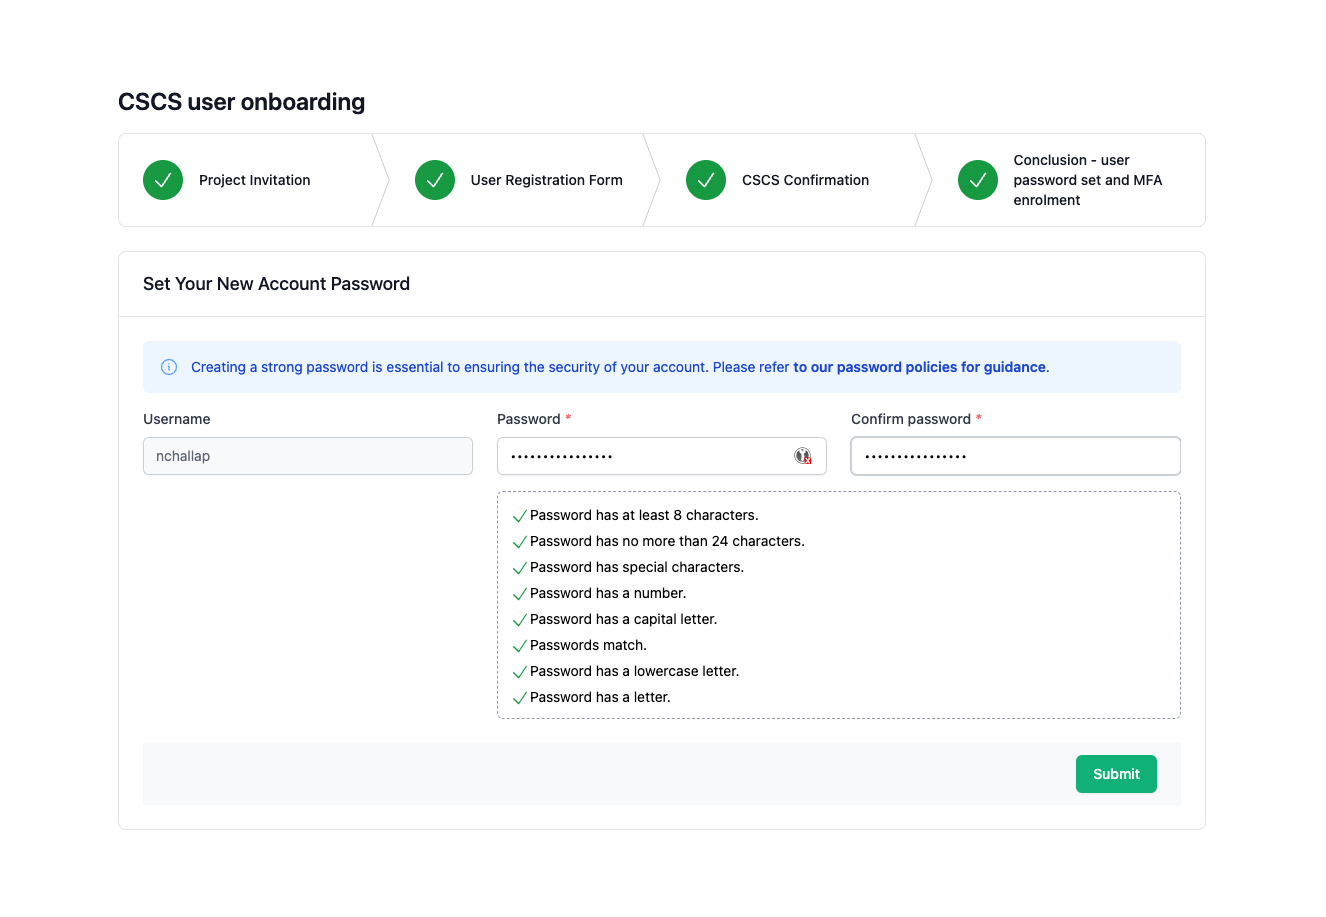
Task: Select the 'User Registration Form' step label
Action: (x=546, y=180)
